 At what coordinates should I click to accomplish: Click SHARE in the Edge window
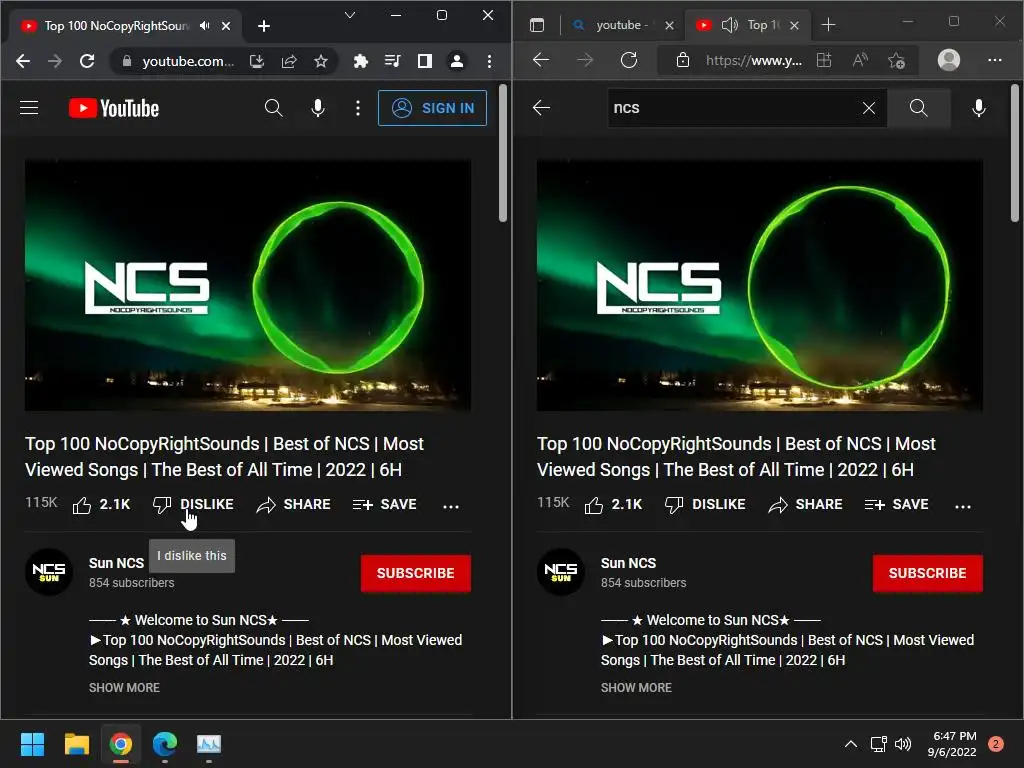point(805,504)
